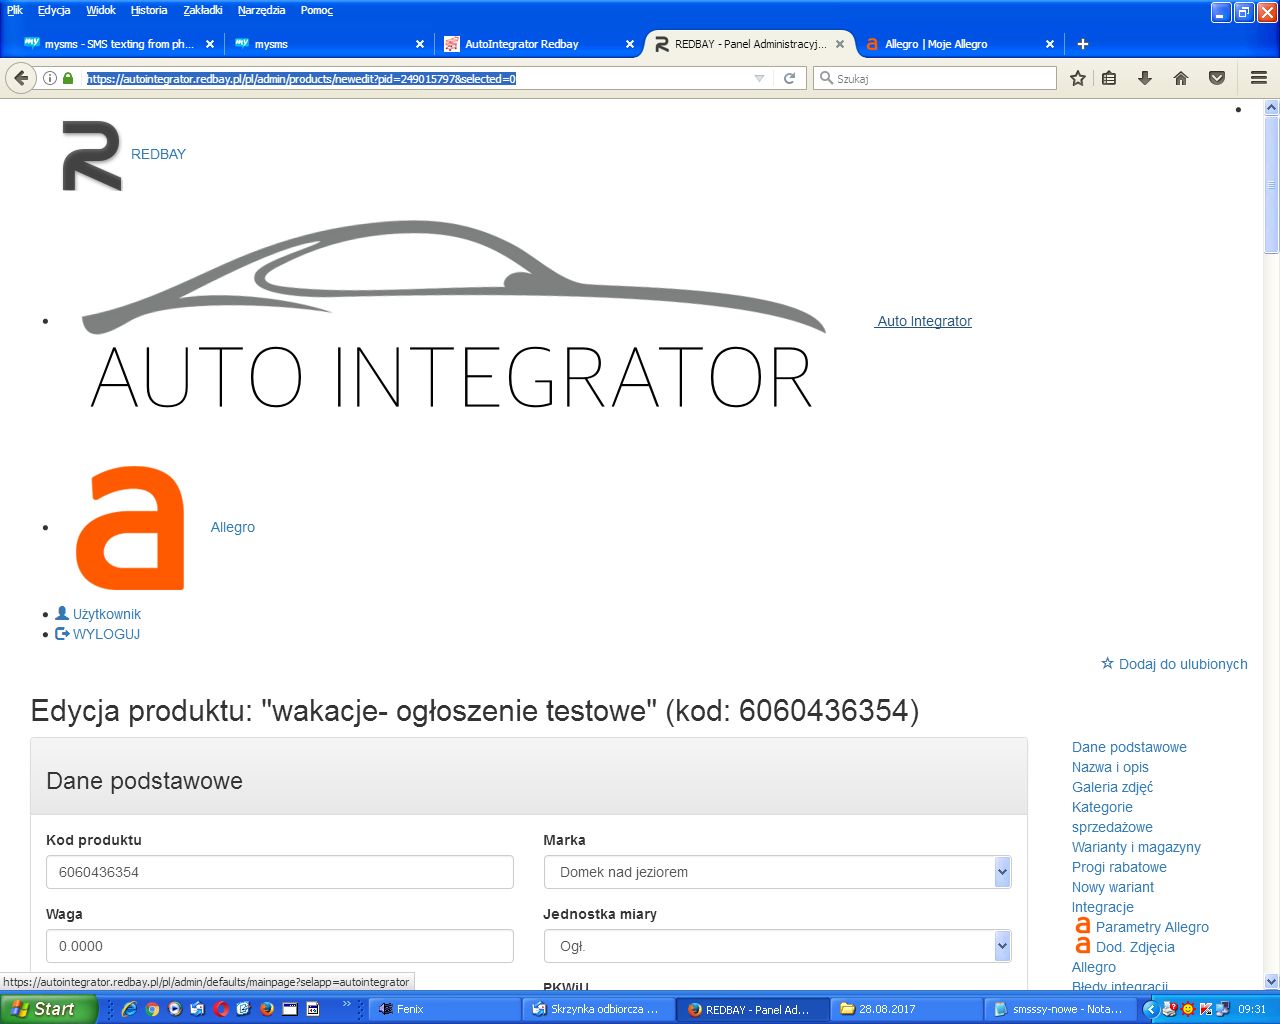Open the Firefox downloads arrow icon

point(1145,78)
